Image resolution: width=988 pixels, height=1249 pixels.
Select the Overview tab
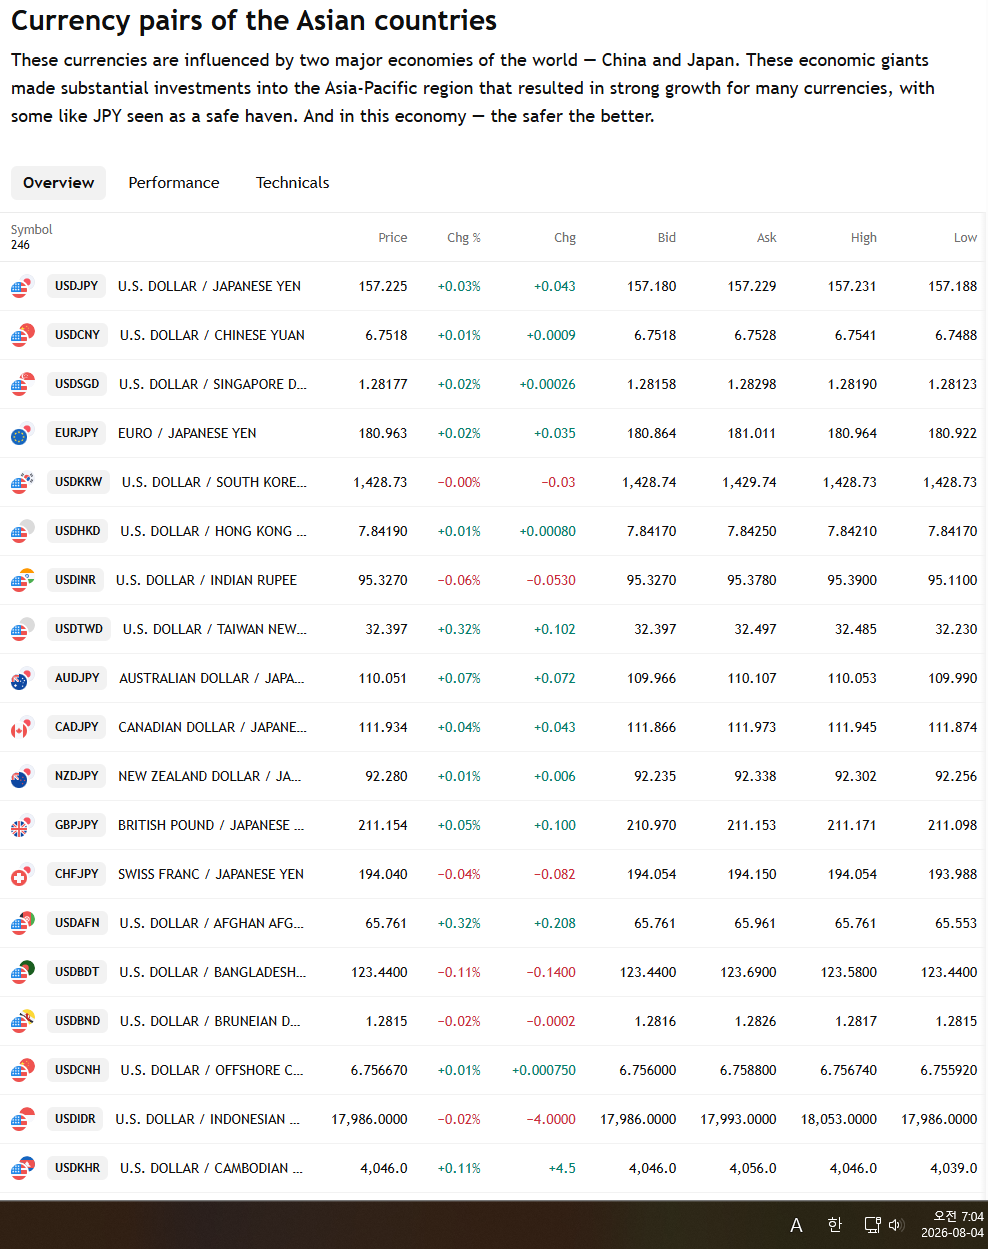[58, 183]
